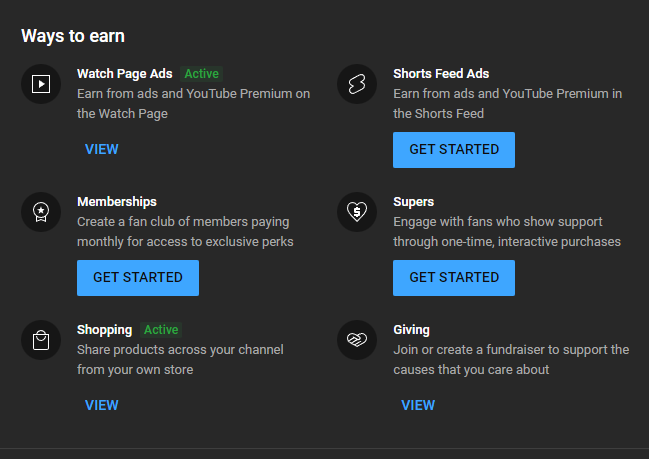Open VIEW under Shopping
This screenshot has width=649, height=459.
coord(102,405)
